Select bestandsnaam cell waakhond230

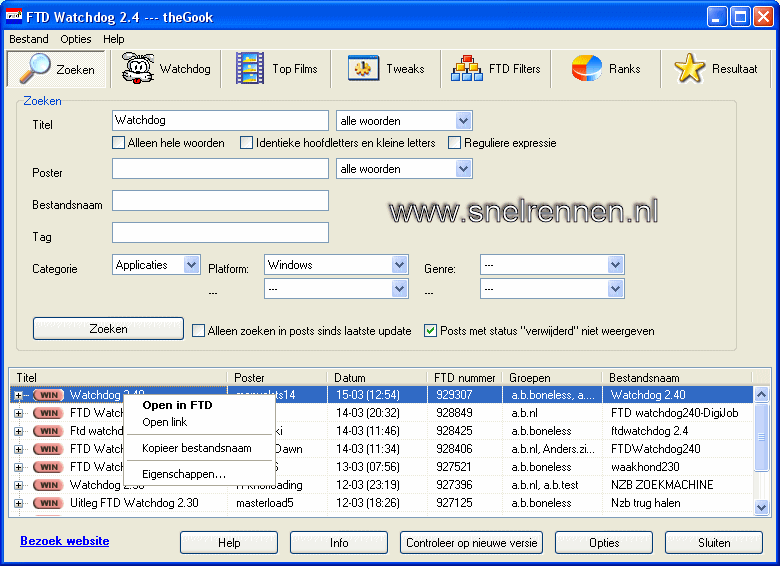coord(645,467)
